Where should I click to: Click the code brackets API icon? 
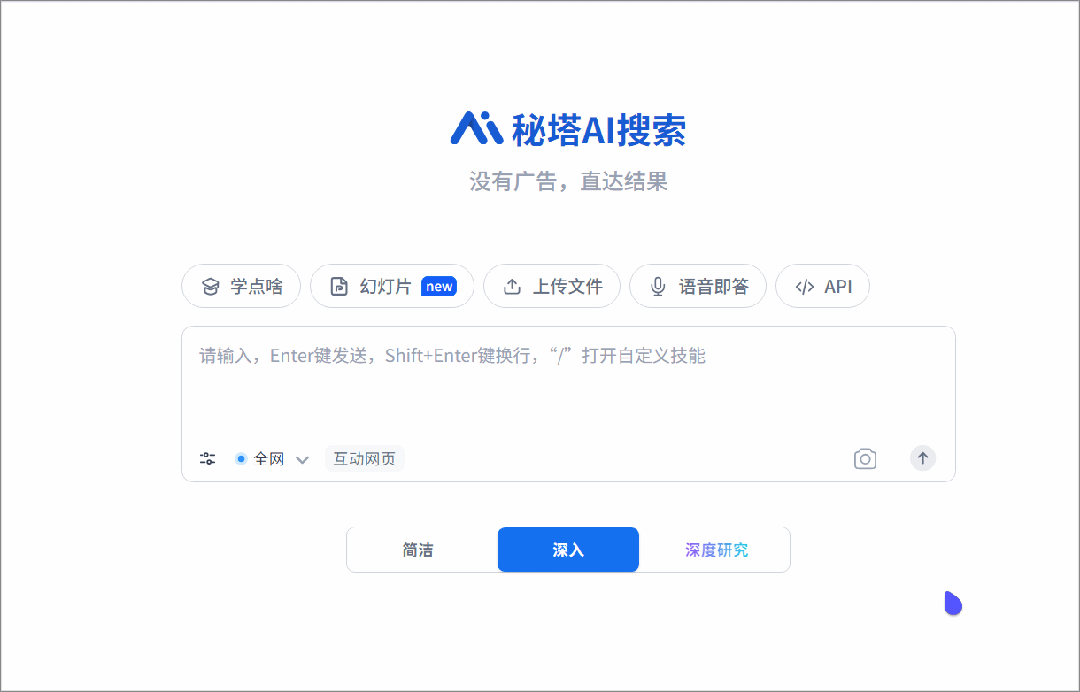click(x=804, y=286)
